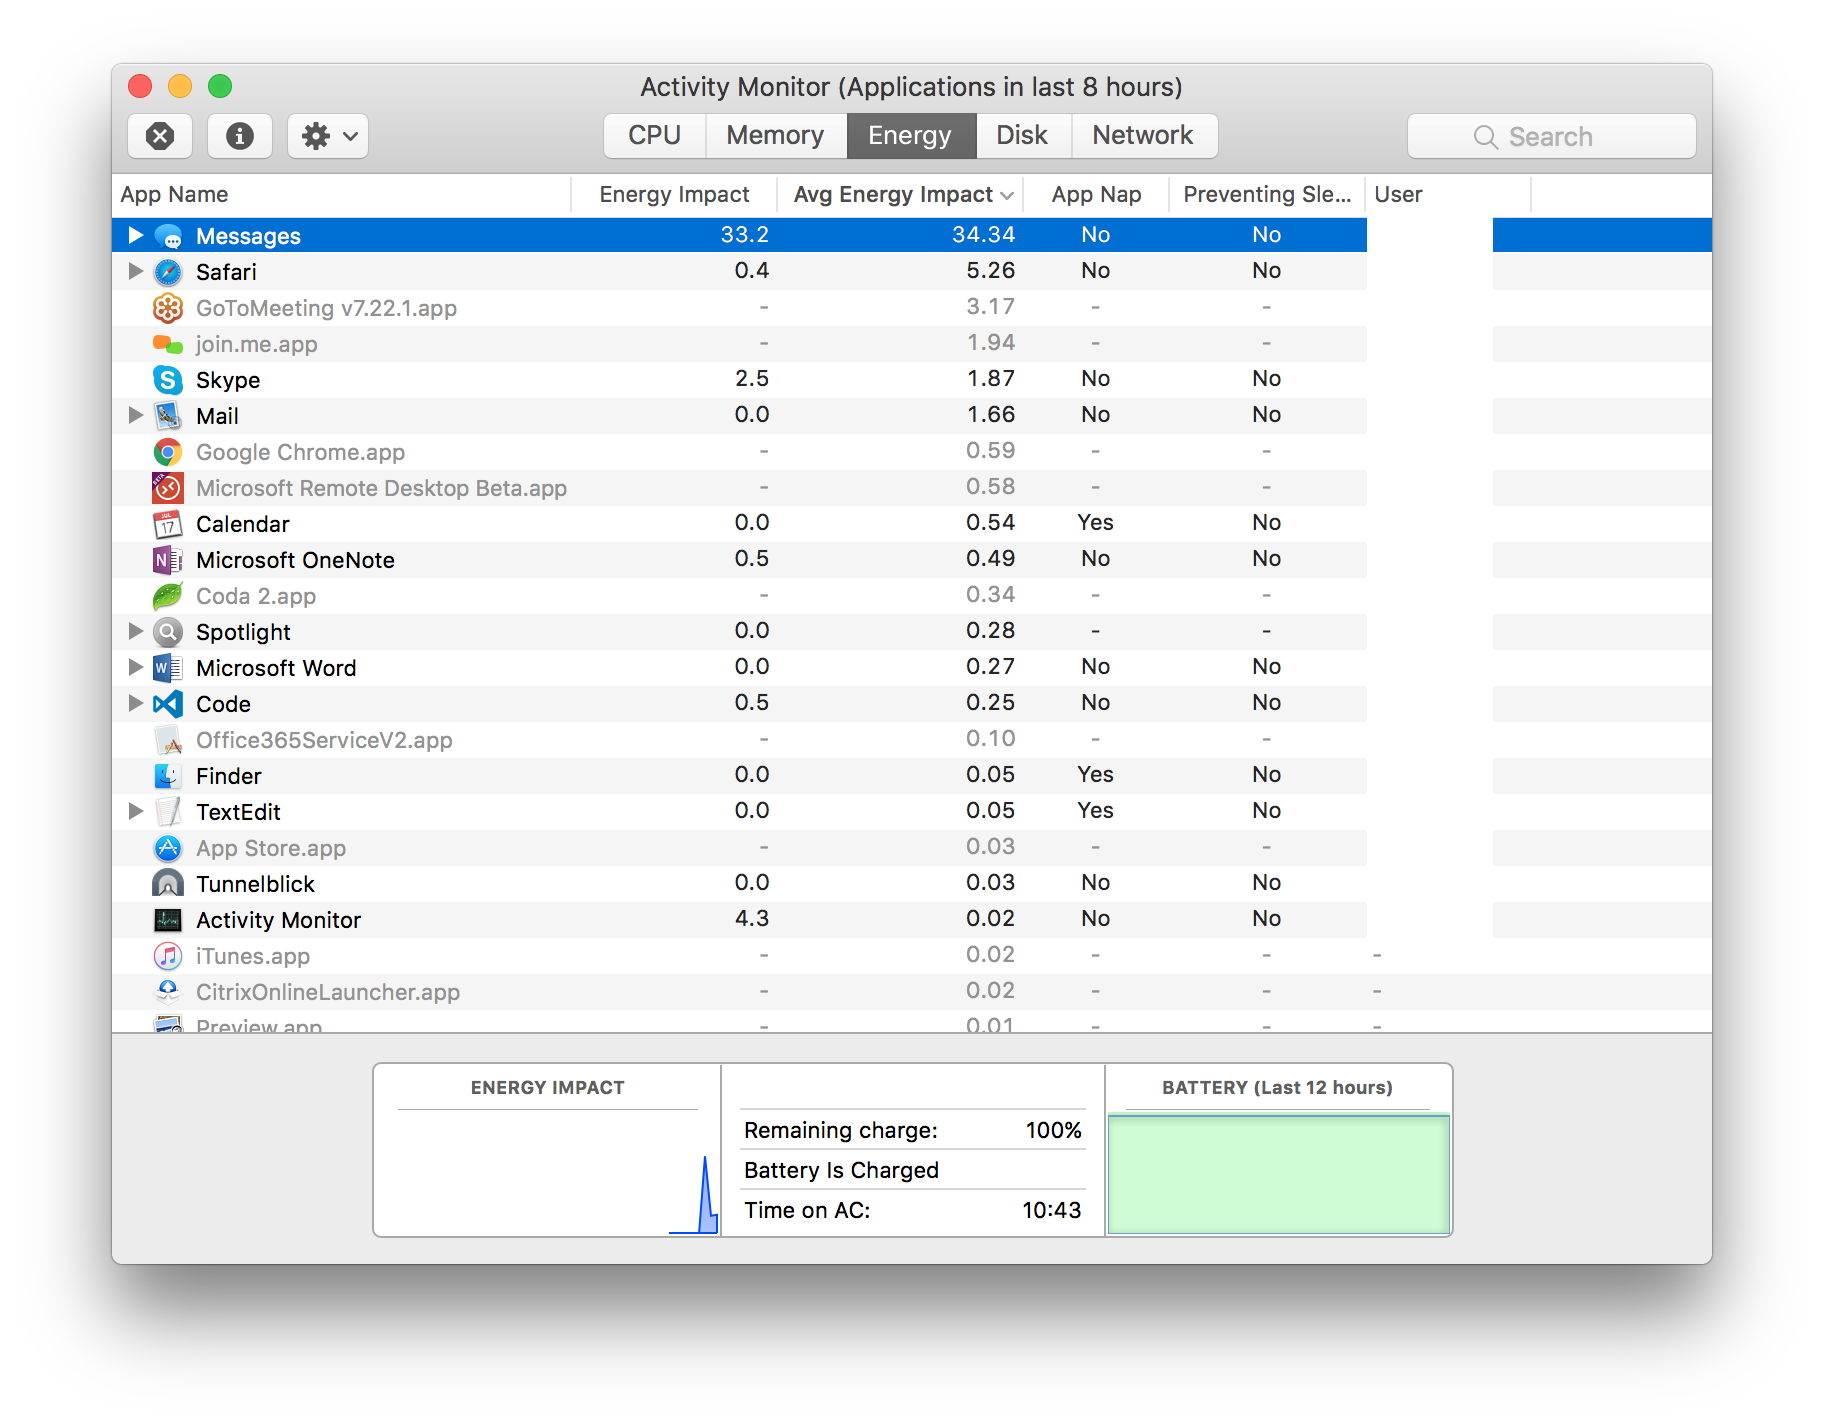Click Safari's 5.26 average energy value

[990, 271]
